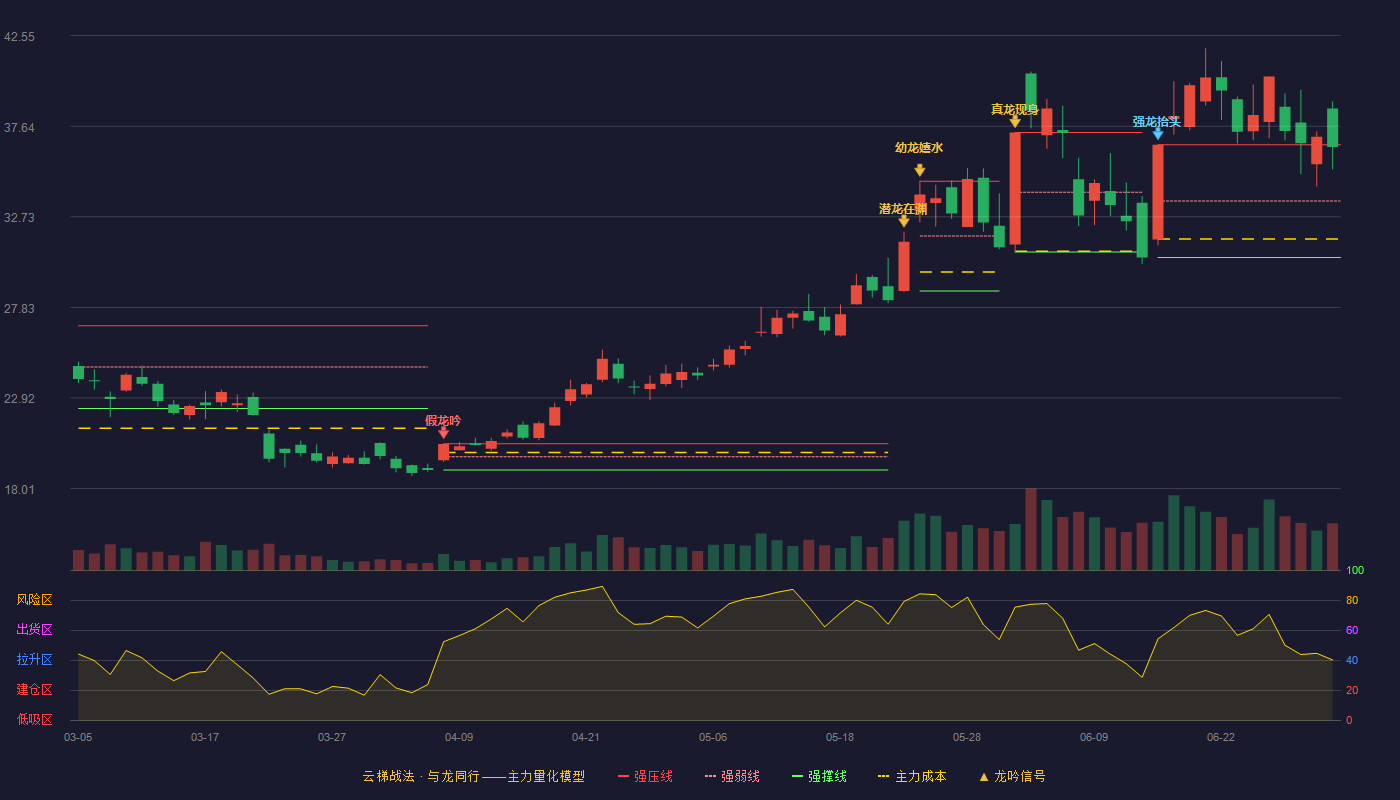Click the green line symbol before 强撑线
Image resolution: width=1400 pixels, height=800 pixels.
pyautogui.click(x=797, y=776)
